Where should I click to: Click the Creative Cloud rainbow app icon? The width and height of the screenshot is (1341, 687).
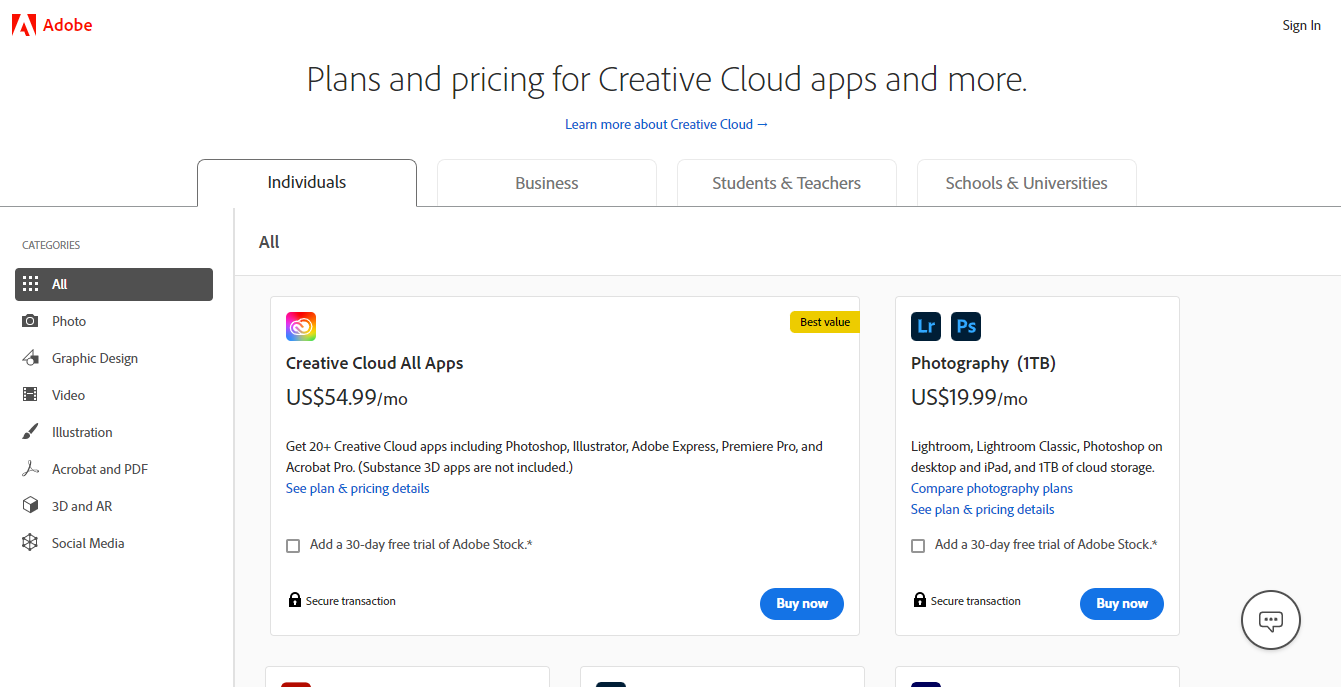pos(301,326)
